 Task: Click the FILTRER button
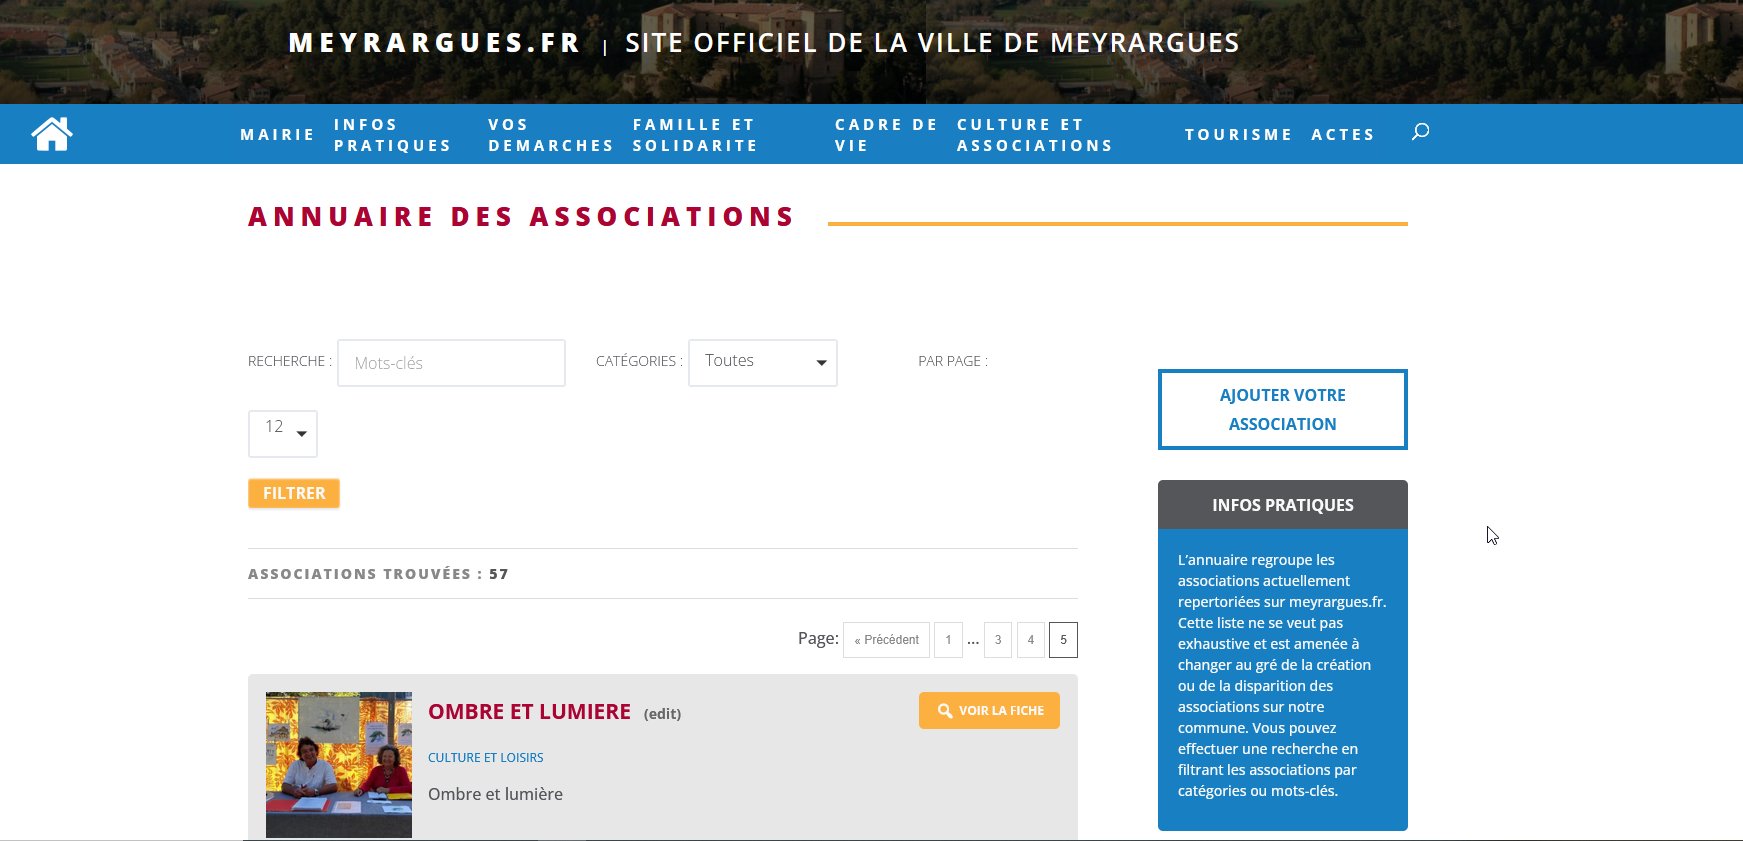[x=294, y=493]
